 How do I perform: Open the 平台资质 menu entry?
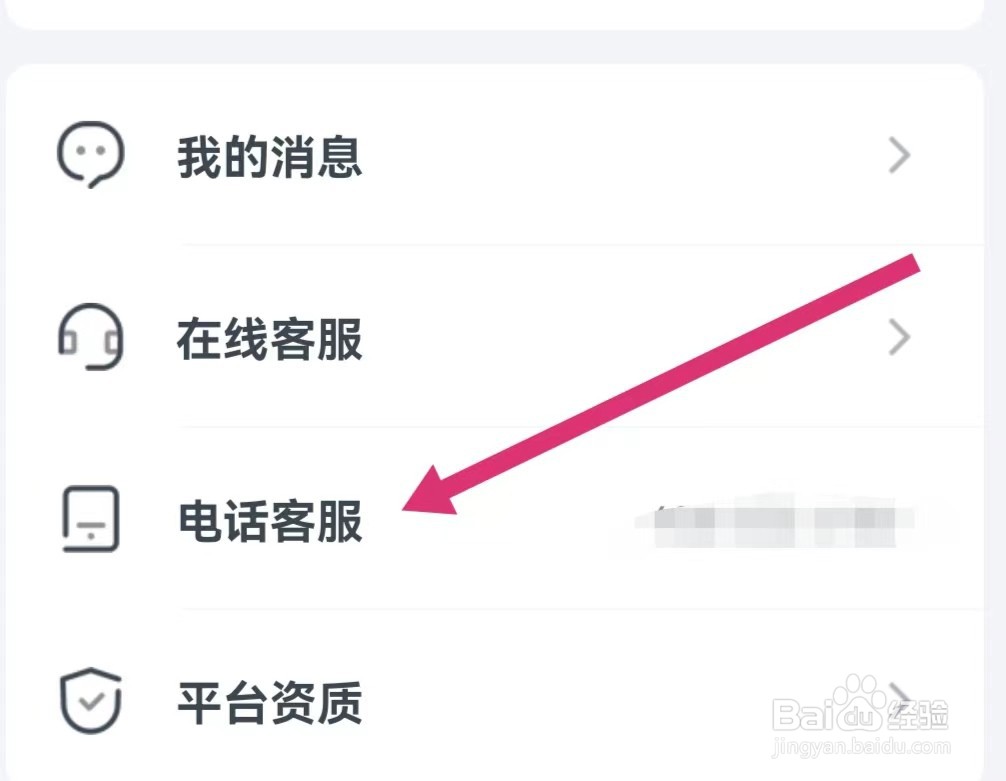point(270,704)
